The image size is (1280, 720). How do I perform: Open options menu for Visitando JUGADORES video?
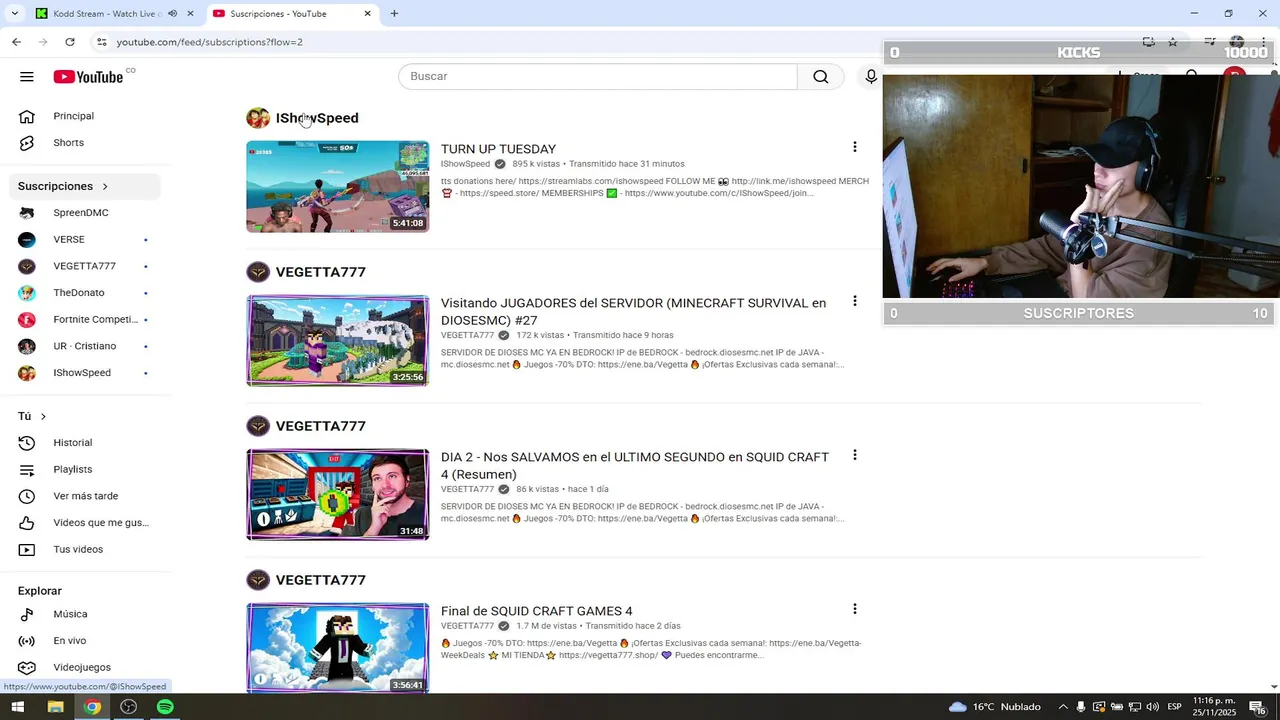coord(854,301)
